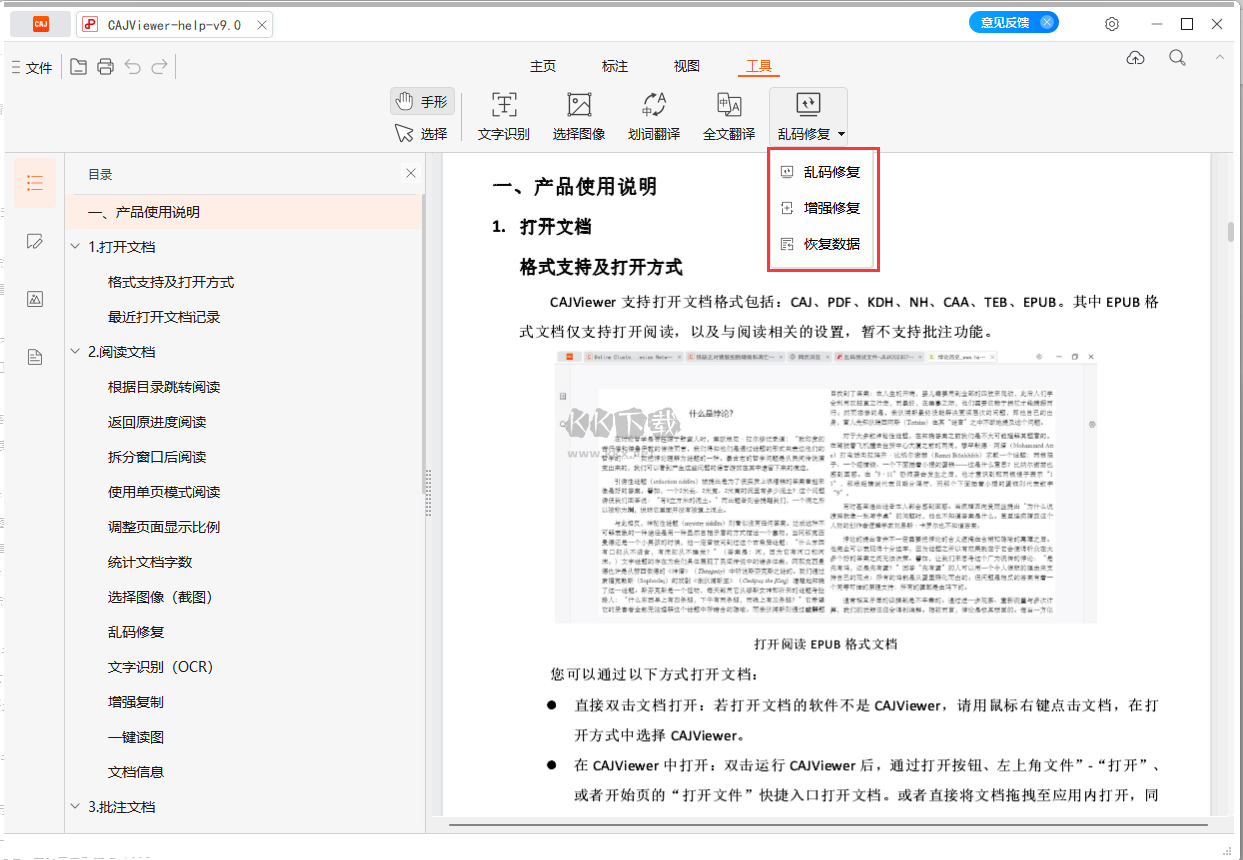Viewport: 1243px width, 860px height.
Task: Switch to the 标注 ribbon tab
Action: (615, 66)
